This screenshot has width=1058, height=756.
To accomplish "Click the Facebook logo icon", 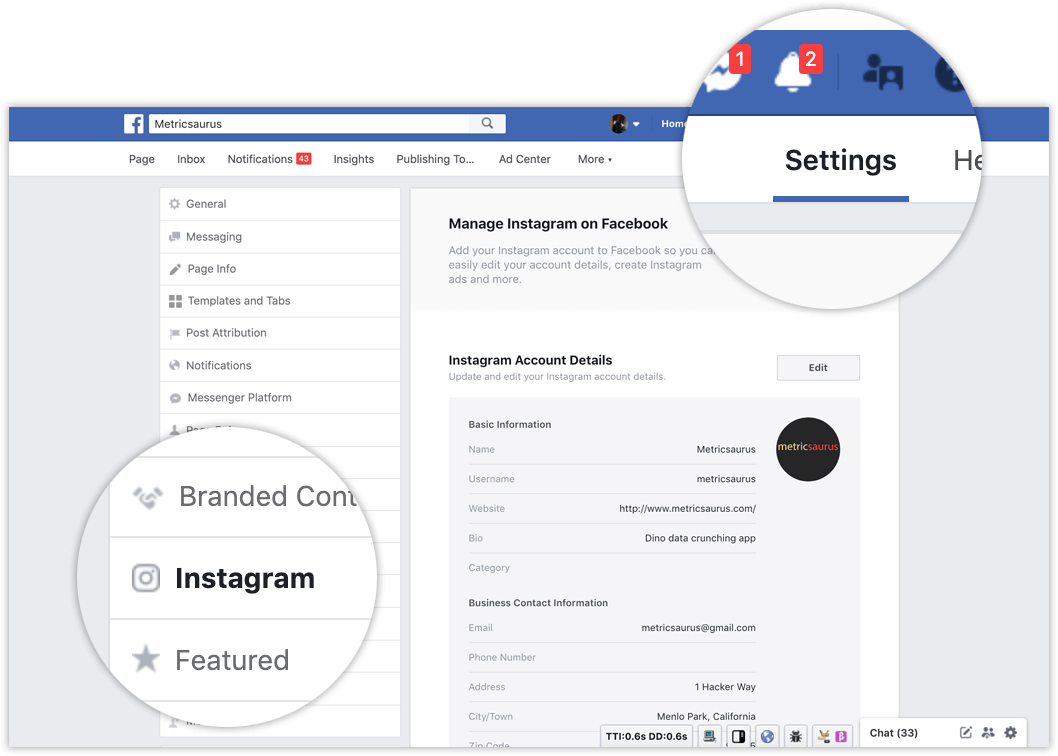I will click(x=134, y=124).
